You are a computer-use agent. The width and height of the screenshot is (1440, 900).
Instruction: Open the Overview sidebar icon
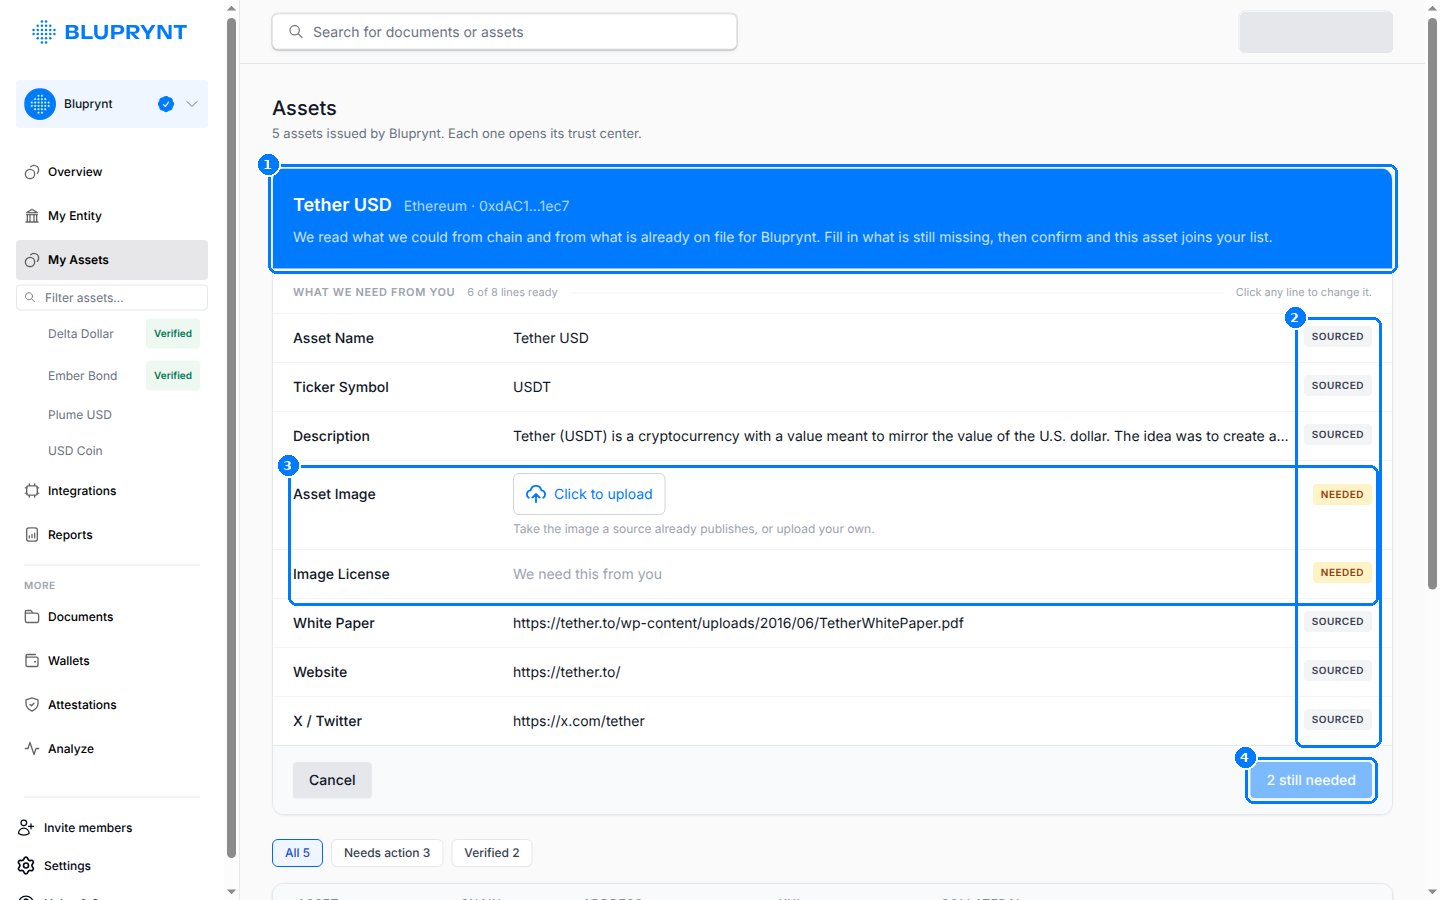click(x=32, y=172)
